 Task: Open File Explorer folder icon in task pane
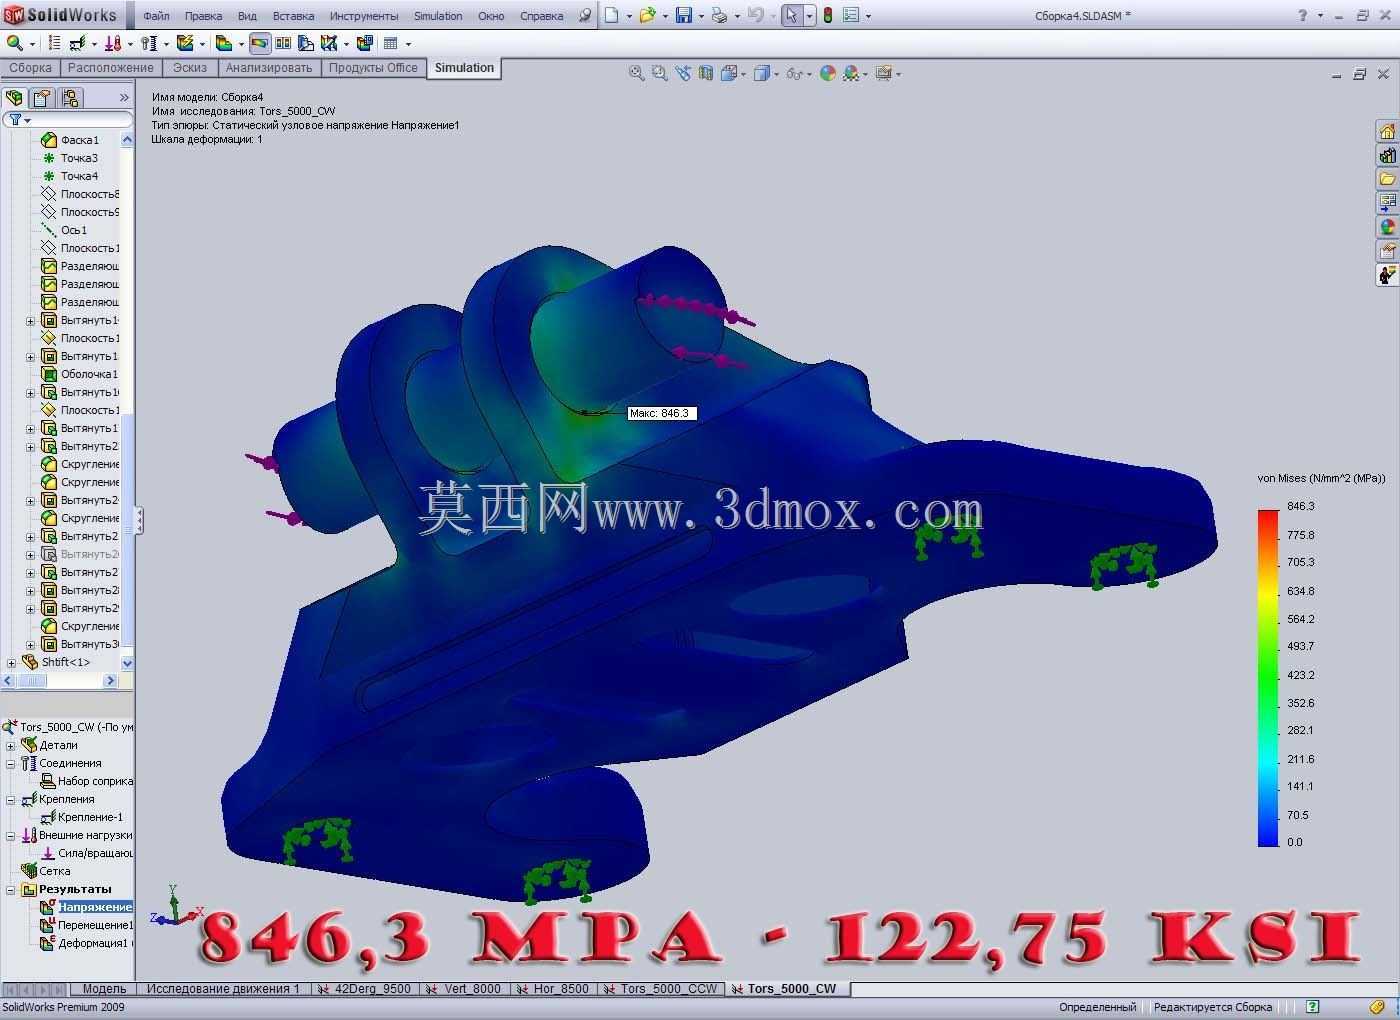pyautogui.click(x=1387, y=179)
